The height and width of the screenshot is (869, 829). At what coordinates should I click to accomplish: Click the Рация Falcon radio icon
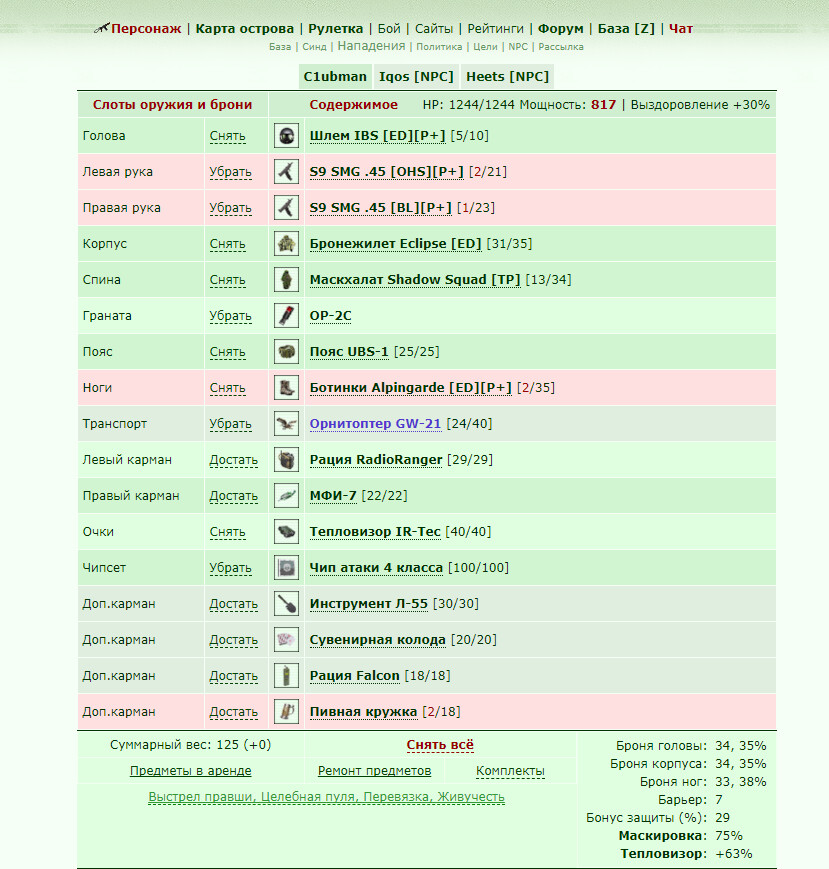[286, 676]
